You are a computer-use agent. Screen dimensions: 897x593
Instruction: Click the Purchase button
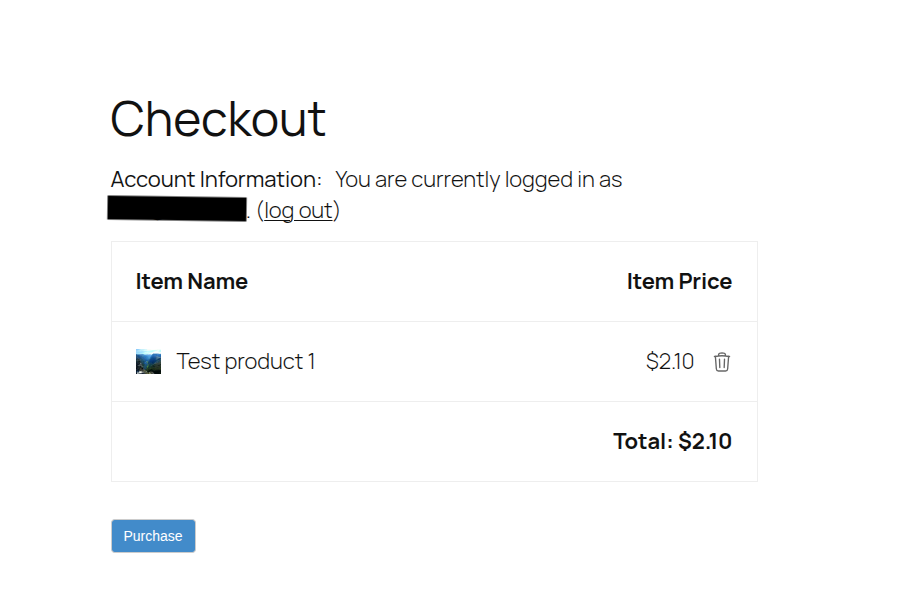point(152,536)
